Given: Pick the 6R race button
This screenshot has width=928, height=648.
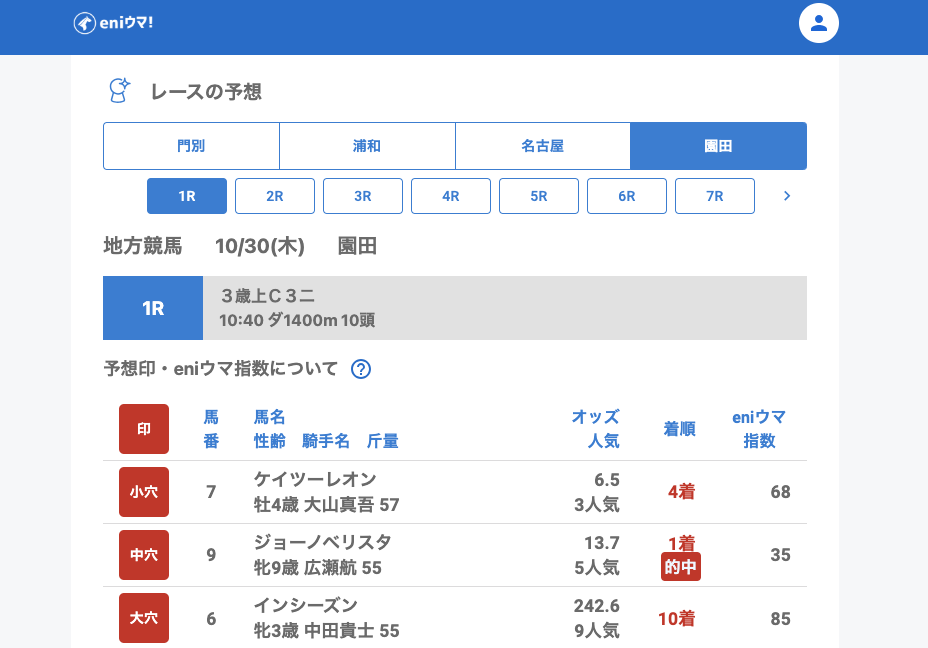Looking at the screenshot, I should point(627,196).
